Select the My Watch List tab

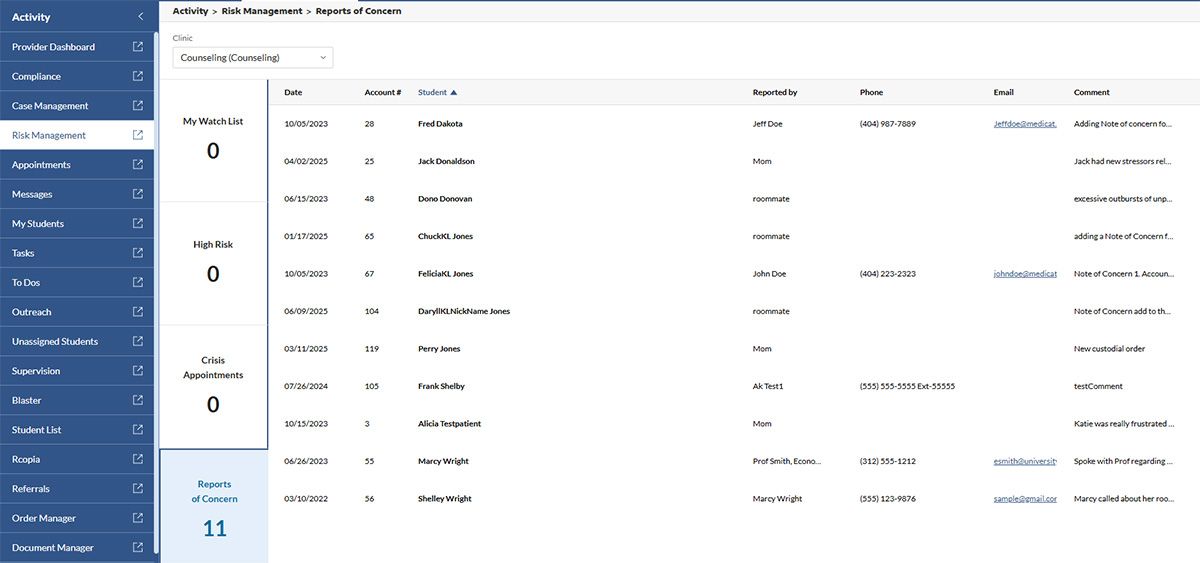click(x=213, y=137)
